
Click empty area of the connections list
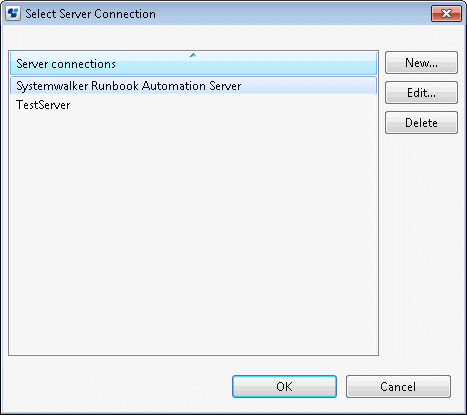click(193, 233)
